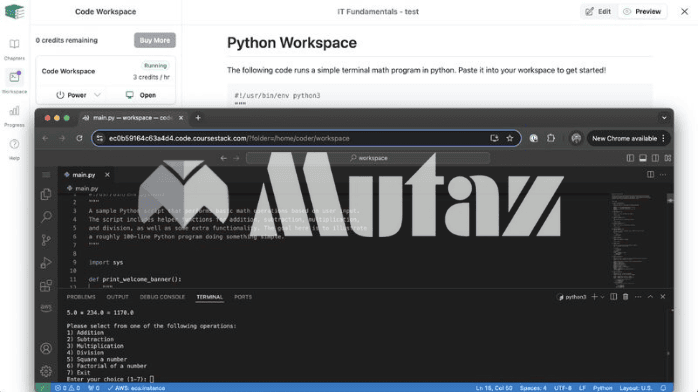This screenshot has width=698, height=392.
Task: Click Chrome back navigation arrow
Action: pos(45,138)
